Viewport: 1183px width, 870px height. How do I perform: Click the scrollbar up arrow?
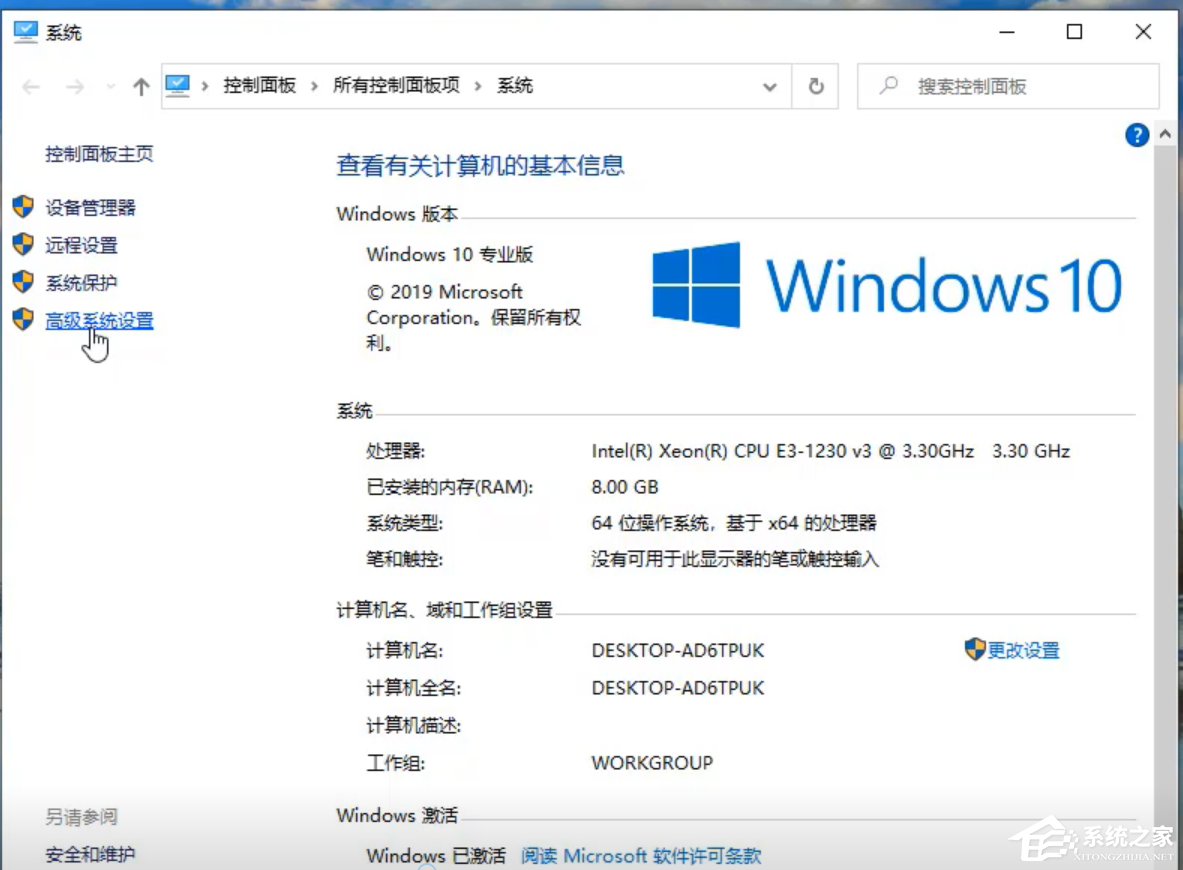point(1164,133)
